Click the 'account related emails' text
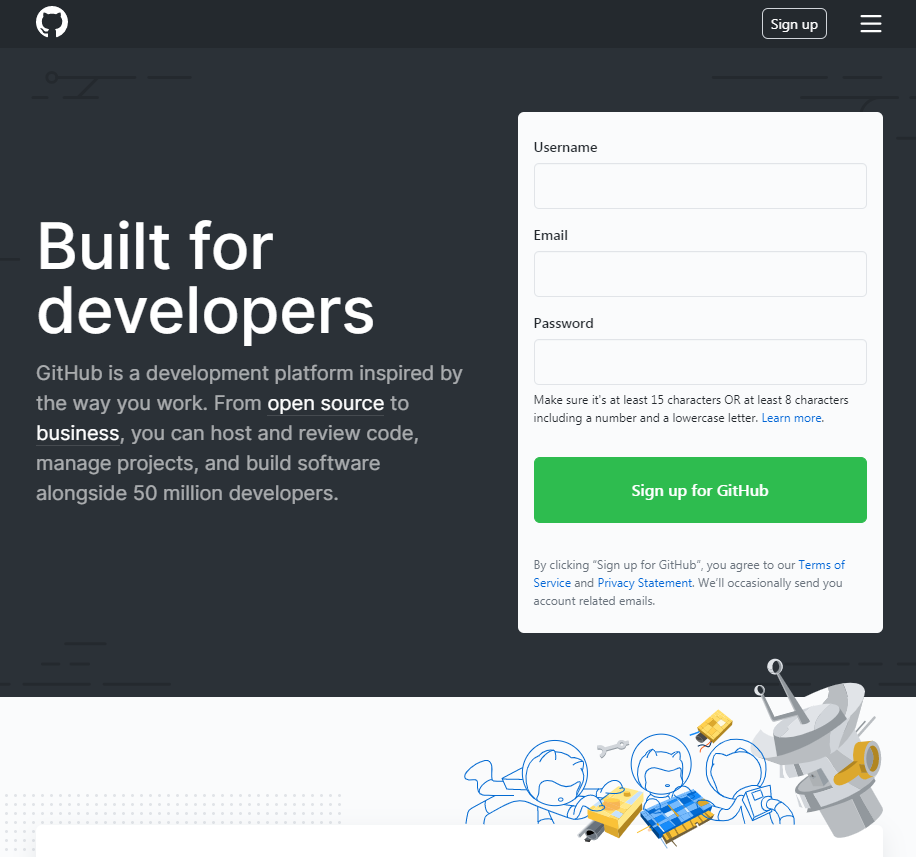Screen dimensions: 916x857 tap(594, 601)
